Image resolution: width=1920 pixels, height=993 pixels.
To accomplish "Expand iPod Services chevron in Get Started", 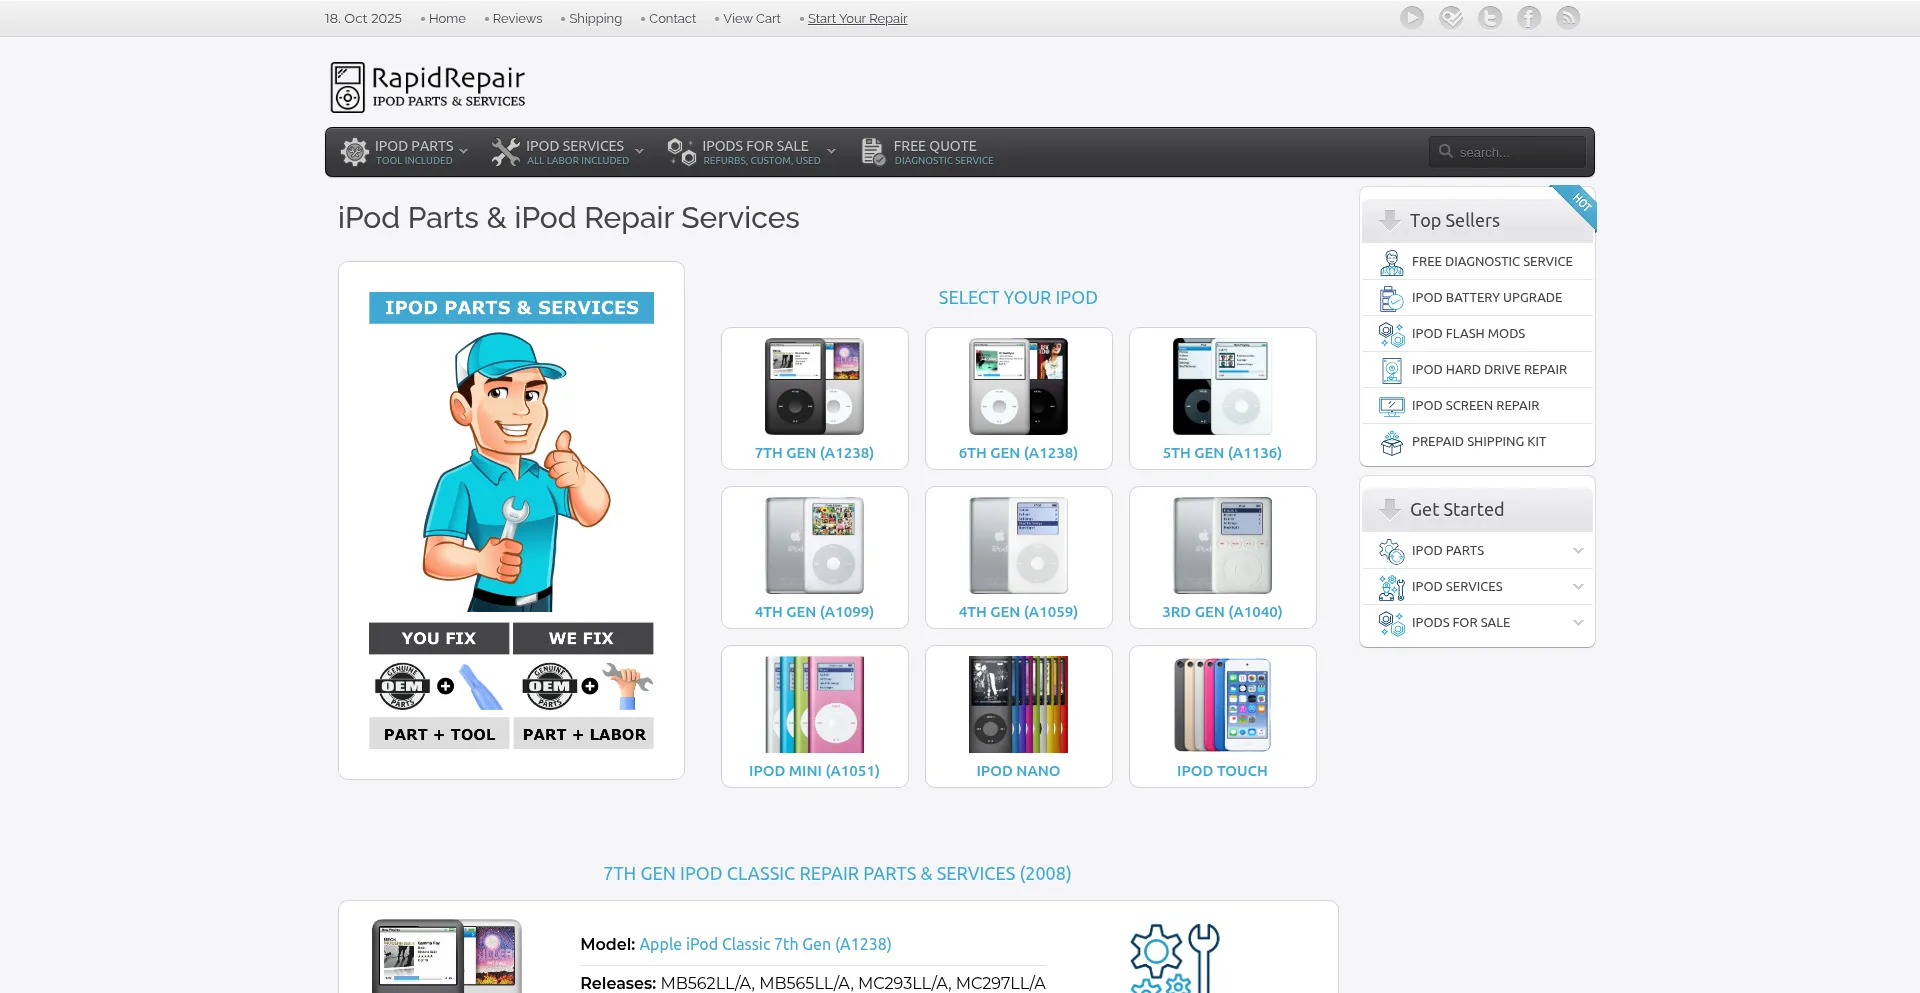I will tap(1578, 587).
